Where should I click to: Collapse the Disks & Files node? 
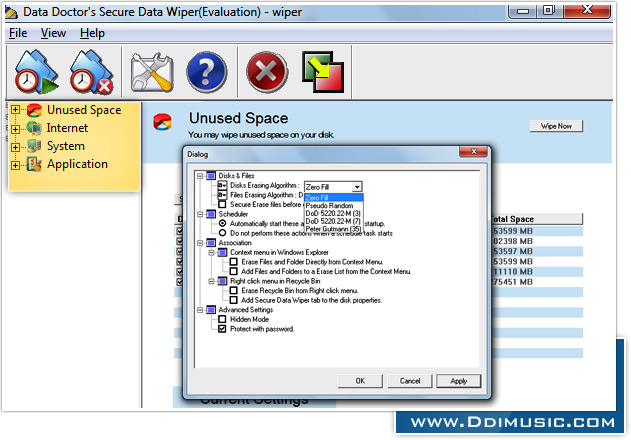coord(200,176)
